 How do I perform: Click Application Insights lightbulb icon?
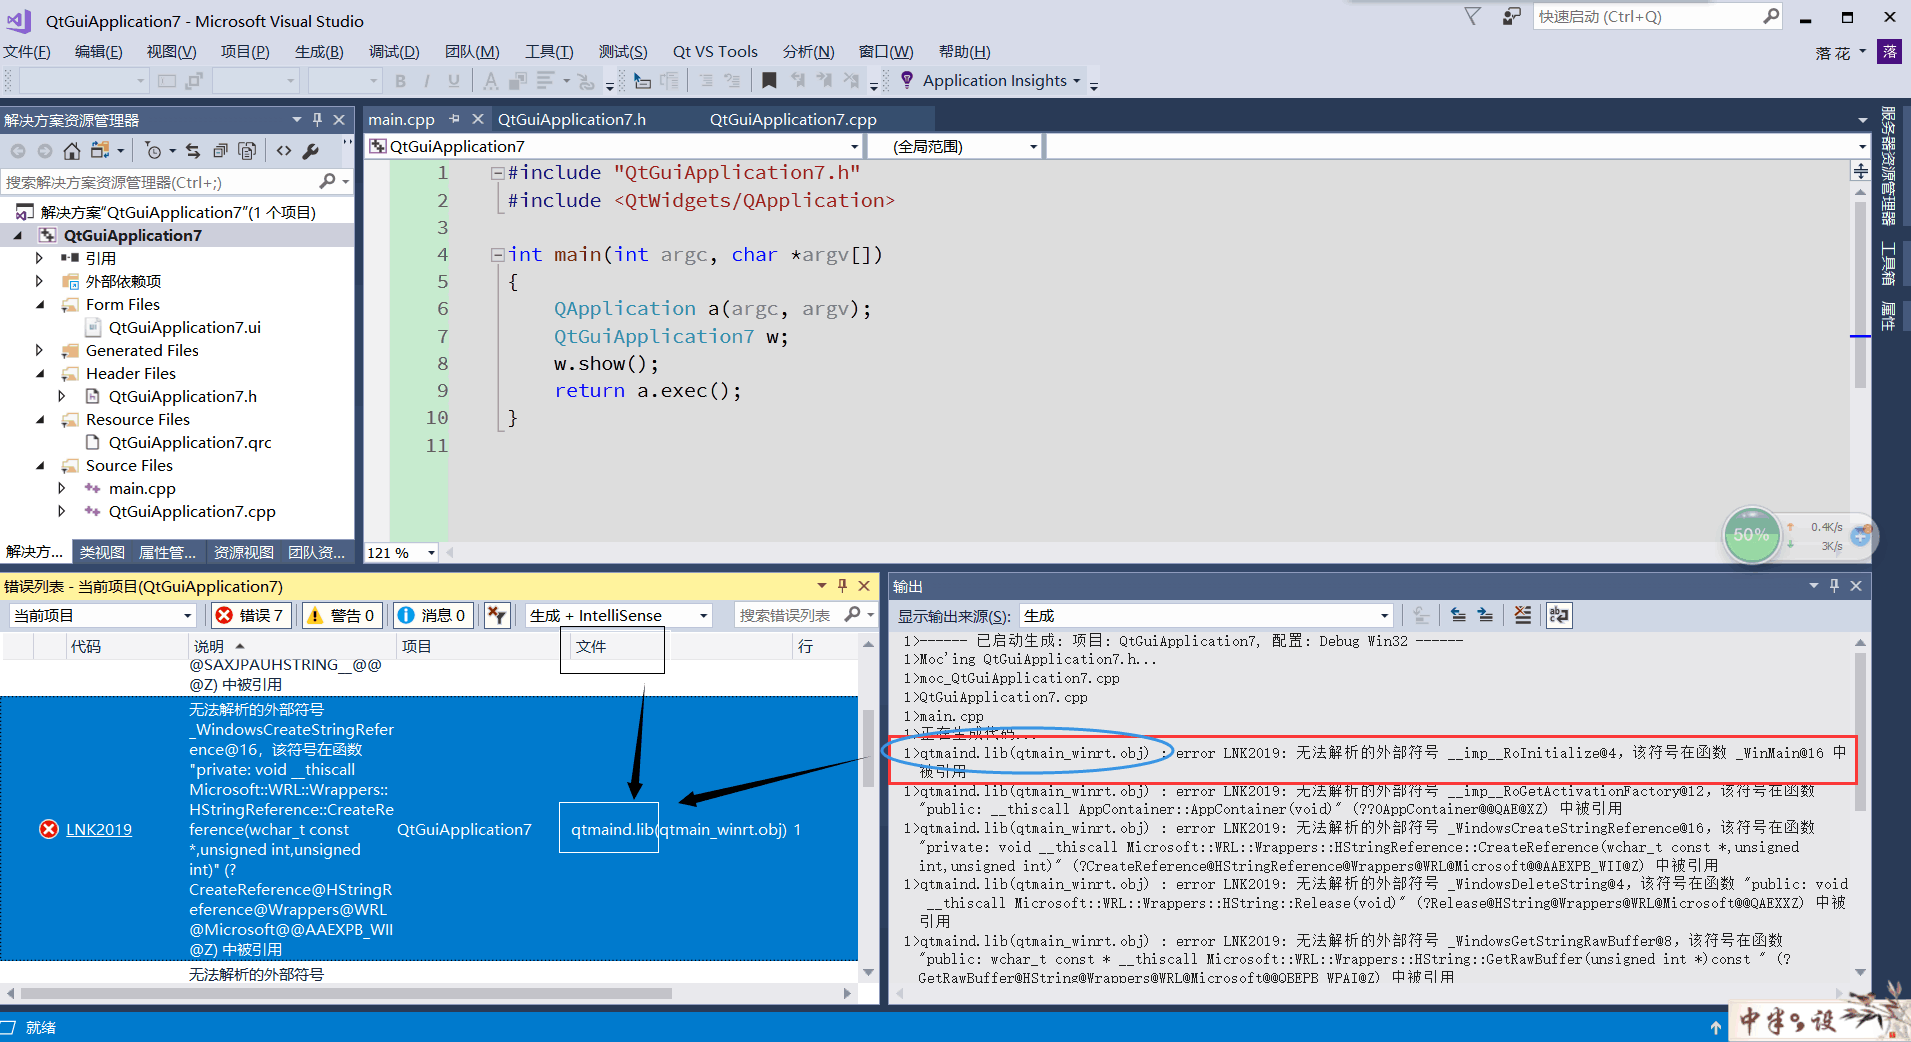coord(906,80)
